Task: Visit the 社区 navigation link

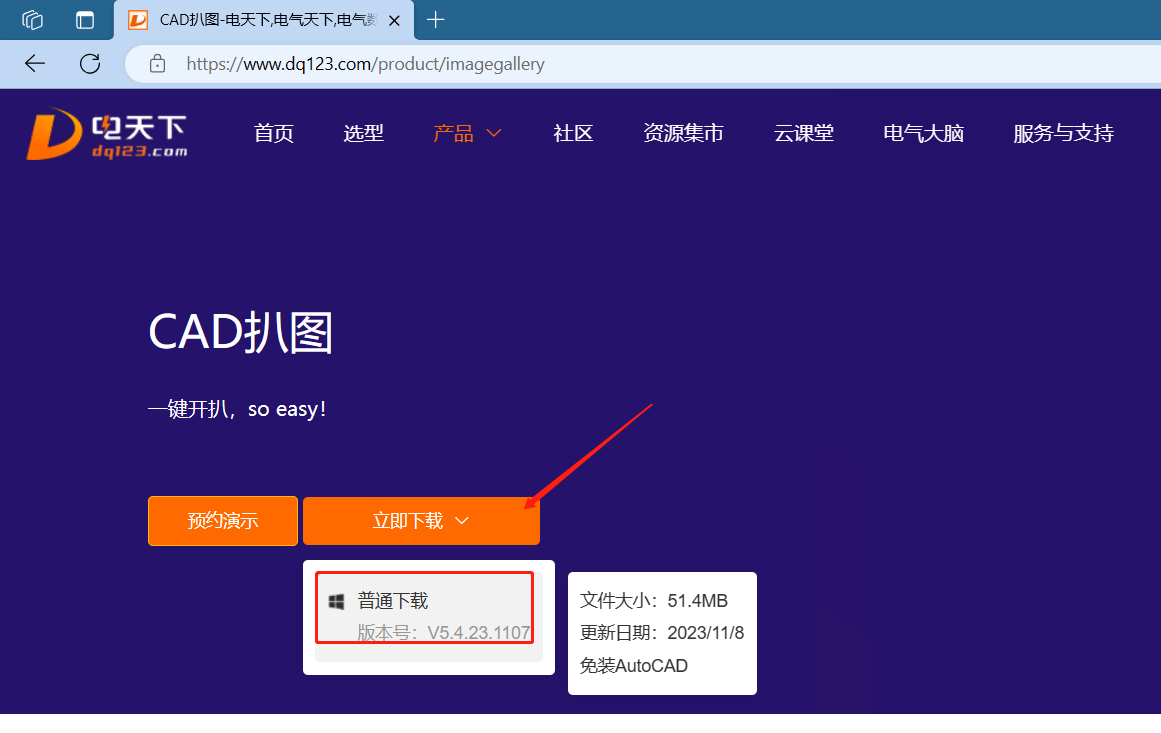Action: [x=573, y=133]
